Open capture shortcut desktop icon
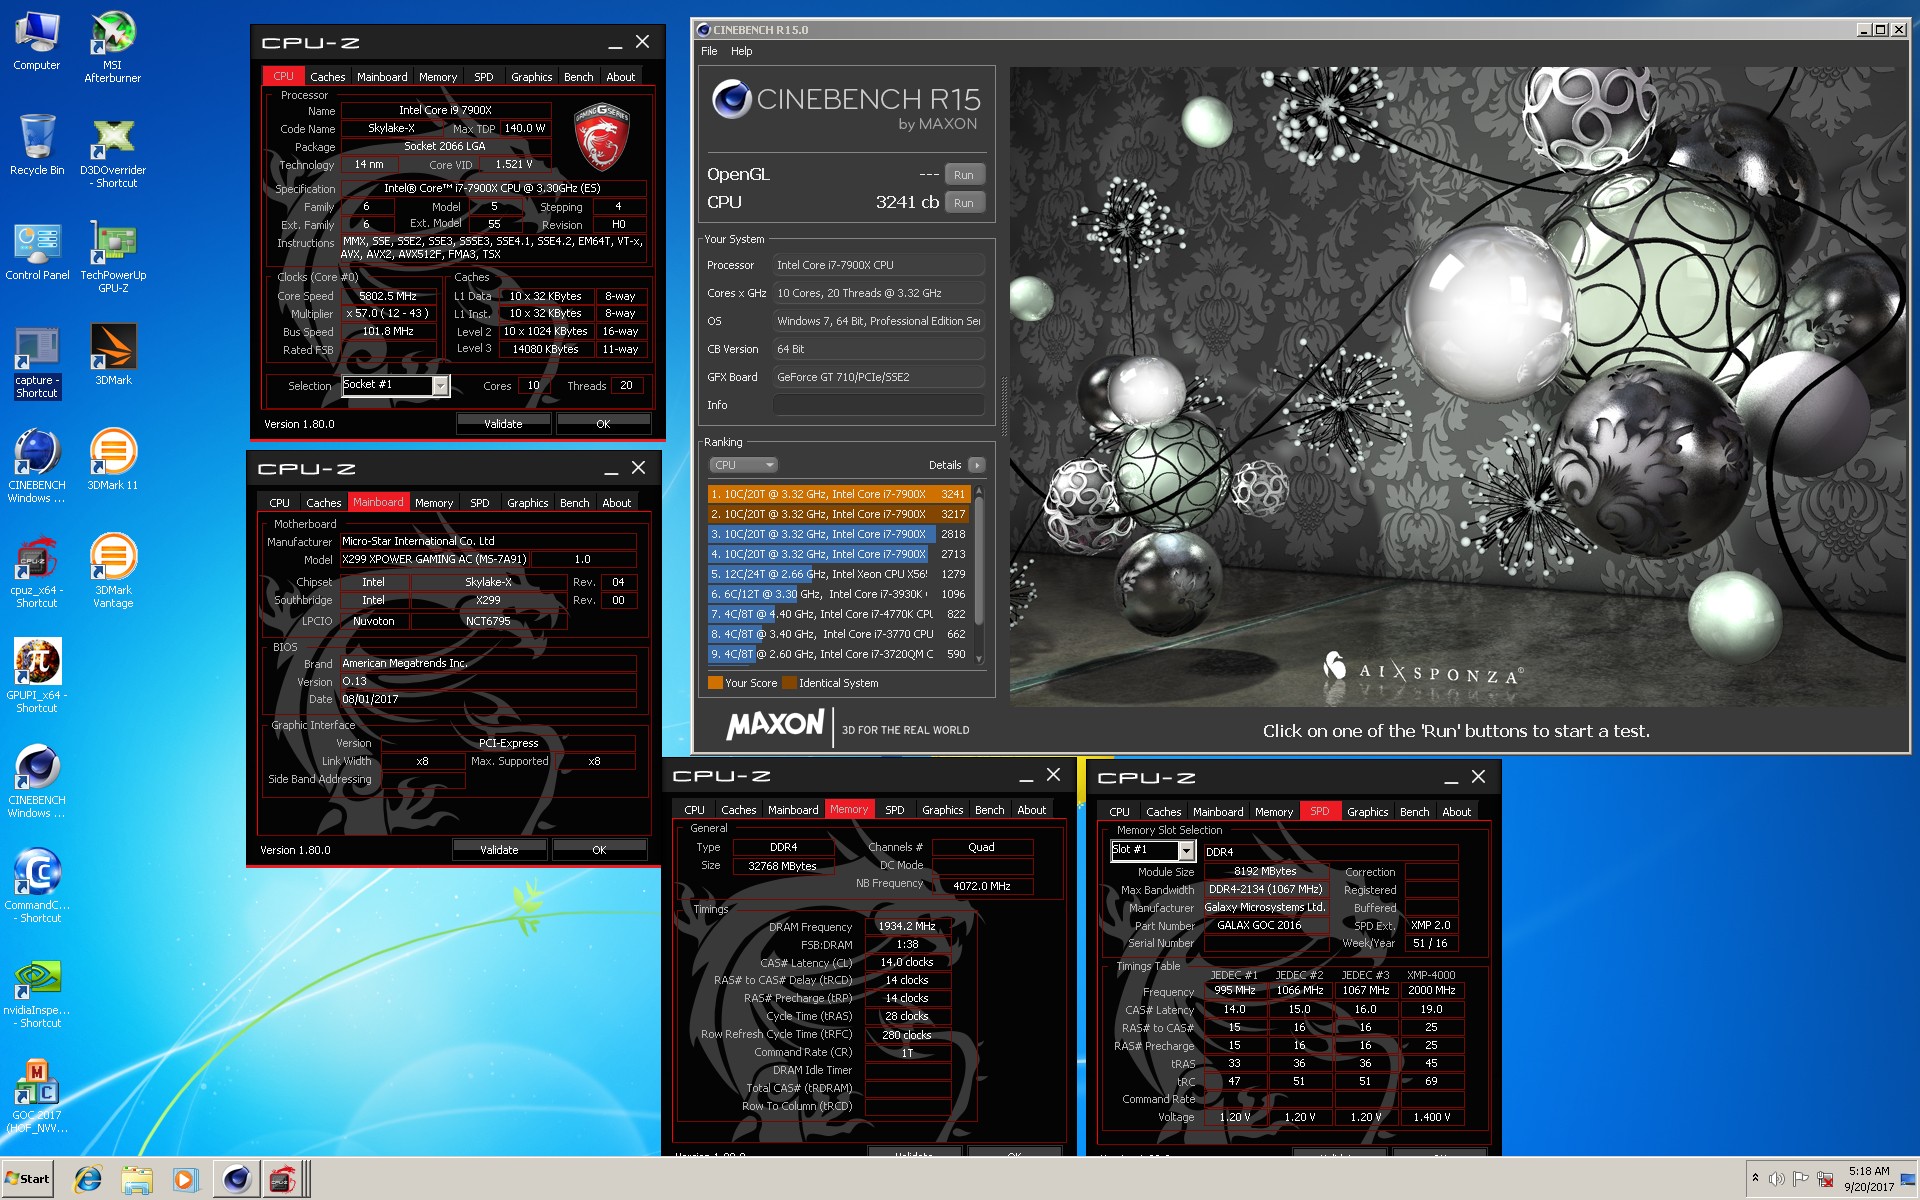1920x1200 pixels. 37,363
